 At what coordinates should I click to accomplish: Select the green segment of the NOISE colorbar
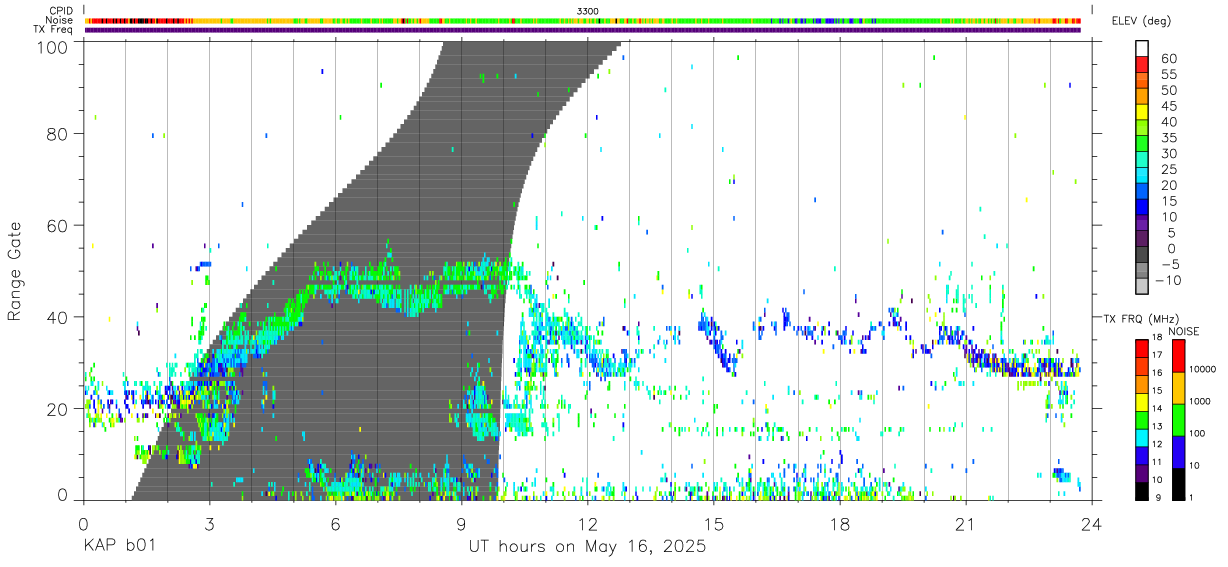[x=1178, y=420]
